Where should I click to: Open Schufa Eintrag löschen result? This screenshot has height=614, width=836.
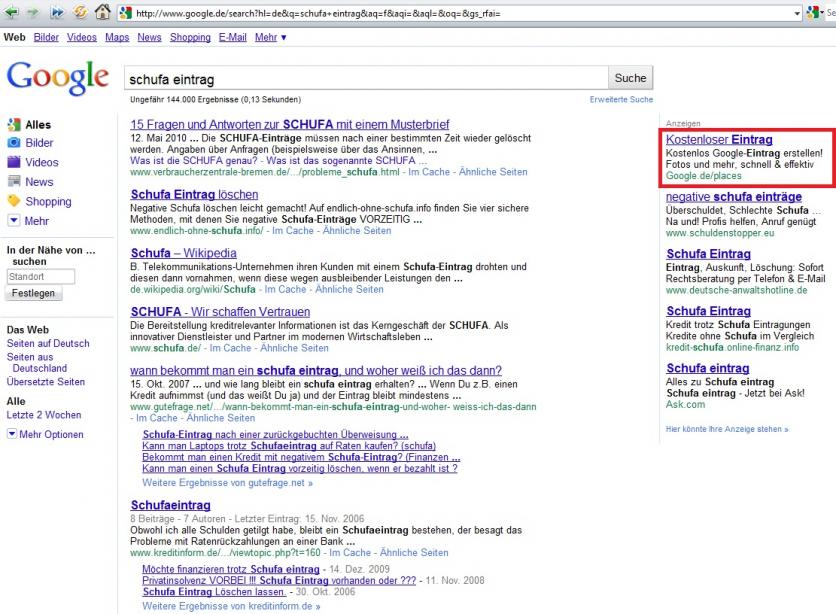(194, 195)
